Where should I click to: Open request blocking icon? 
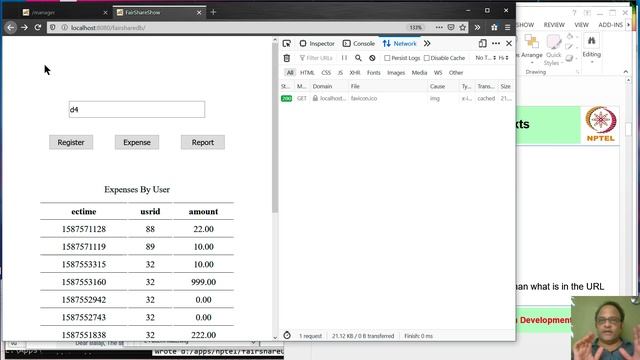[372, 58]
